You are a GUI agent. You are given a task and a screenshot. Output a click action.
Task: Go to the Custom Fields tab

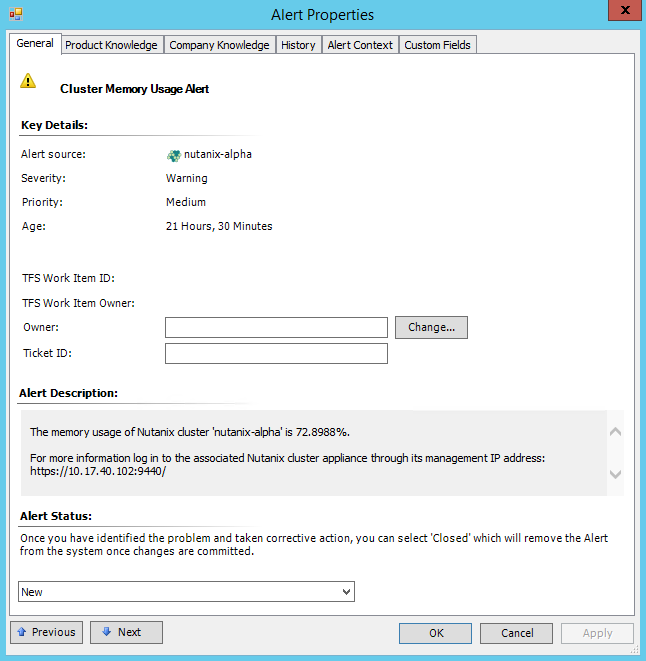(437, 45)
